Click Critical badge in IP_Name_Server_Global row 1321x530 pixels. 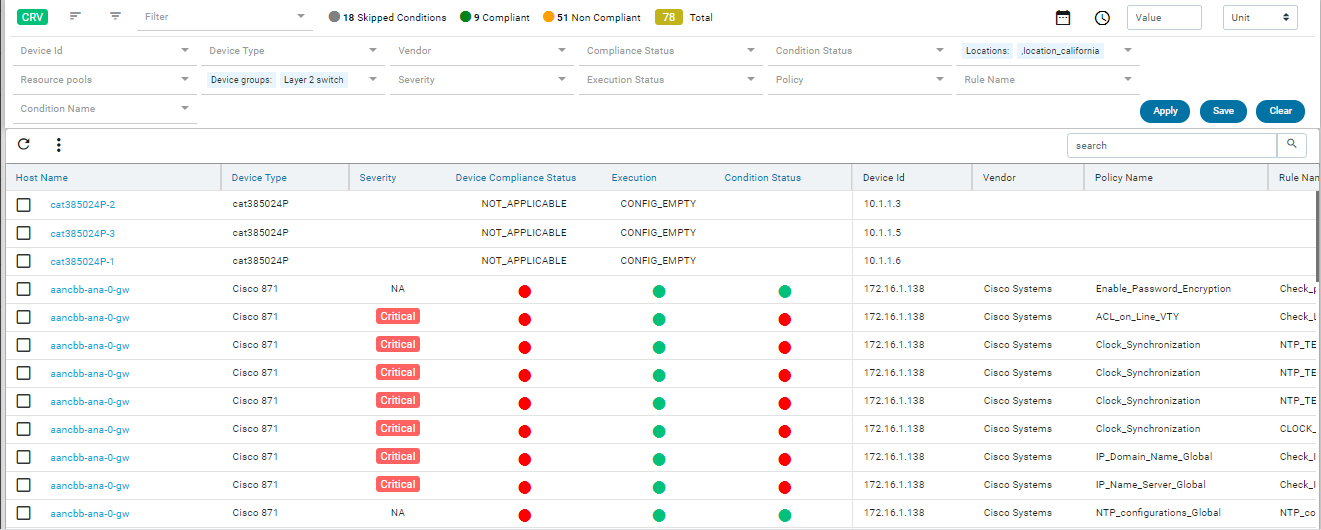[x=398, y=484]
